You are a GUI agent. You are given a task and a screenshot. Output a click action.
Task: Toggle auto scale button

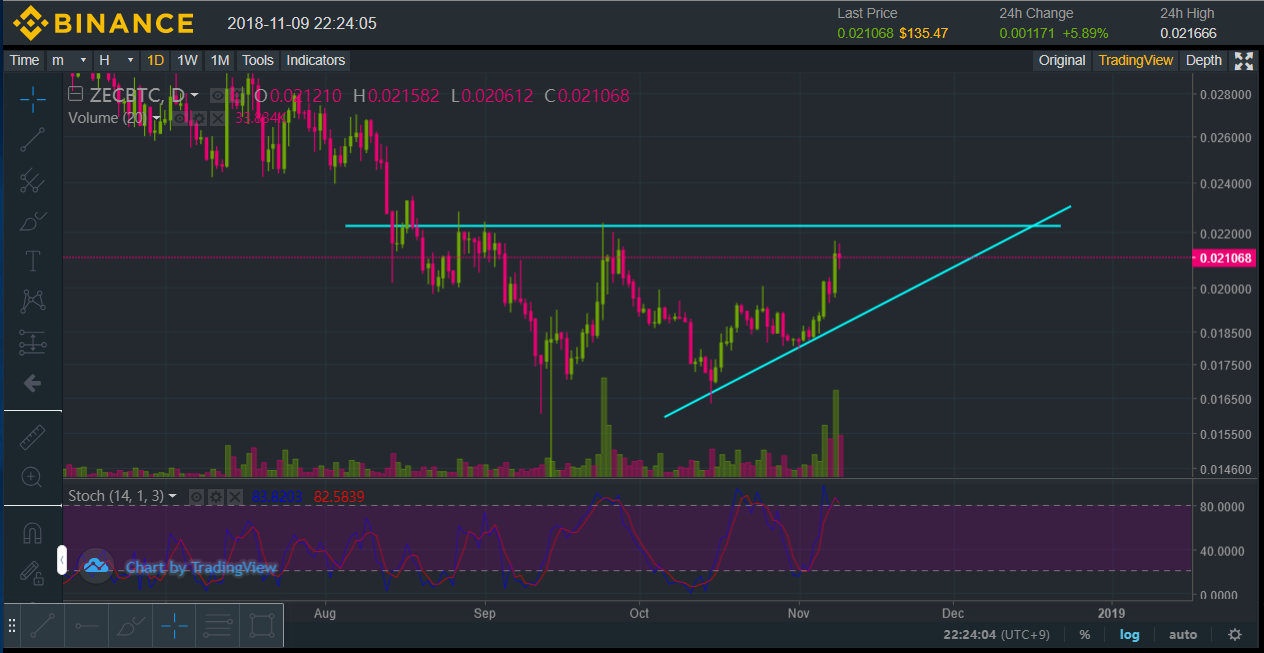pyautogui.click(x=1183, y=634)
